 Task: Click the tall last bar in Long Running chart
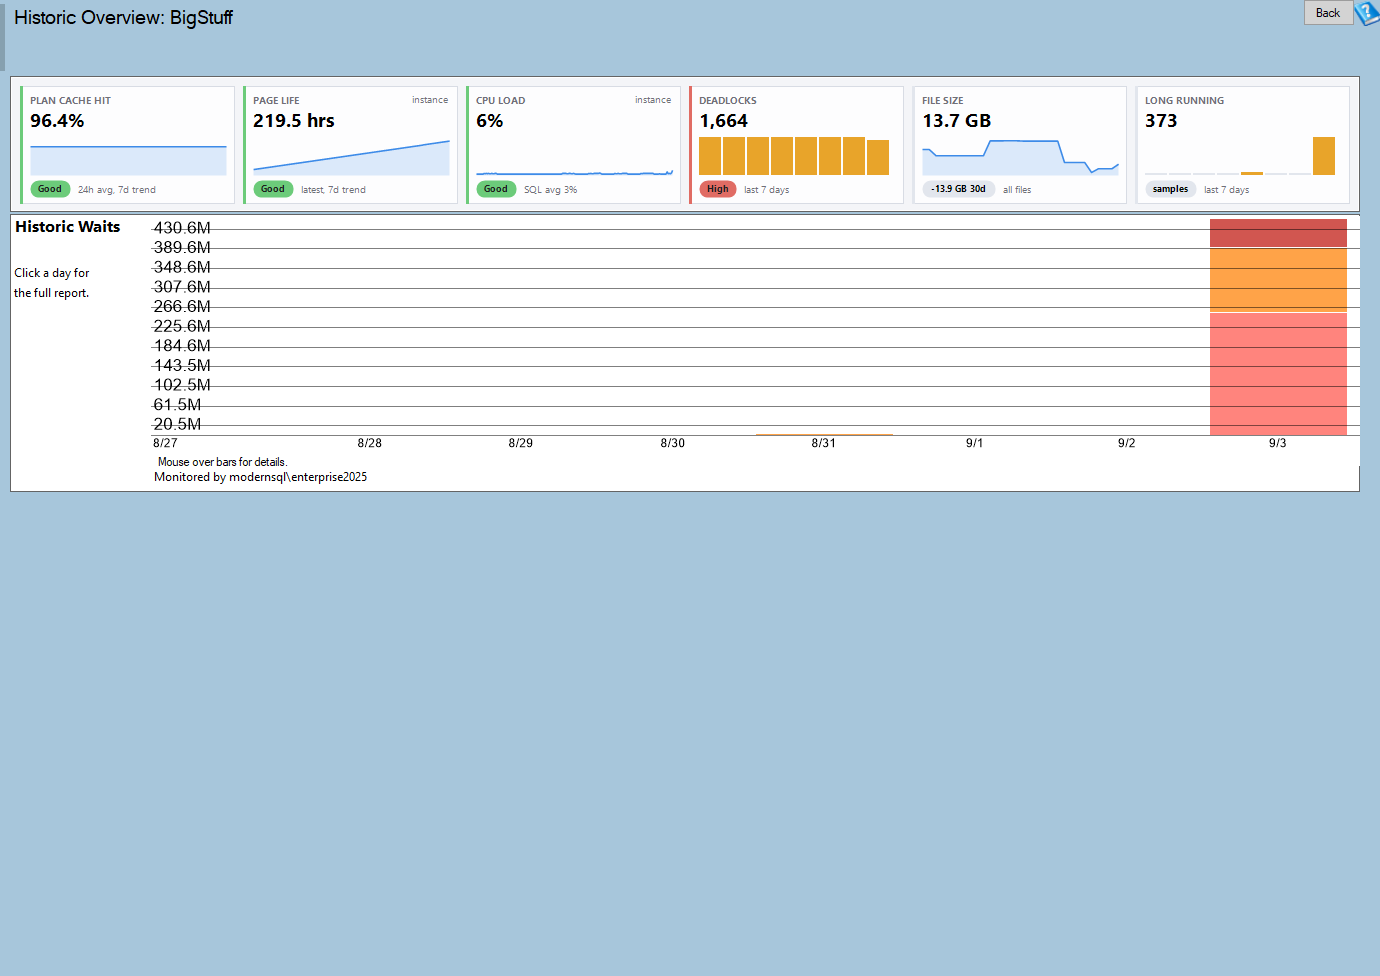point(1324,156)
